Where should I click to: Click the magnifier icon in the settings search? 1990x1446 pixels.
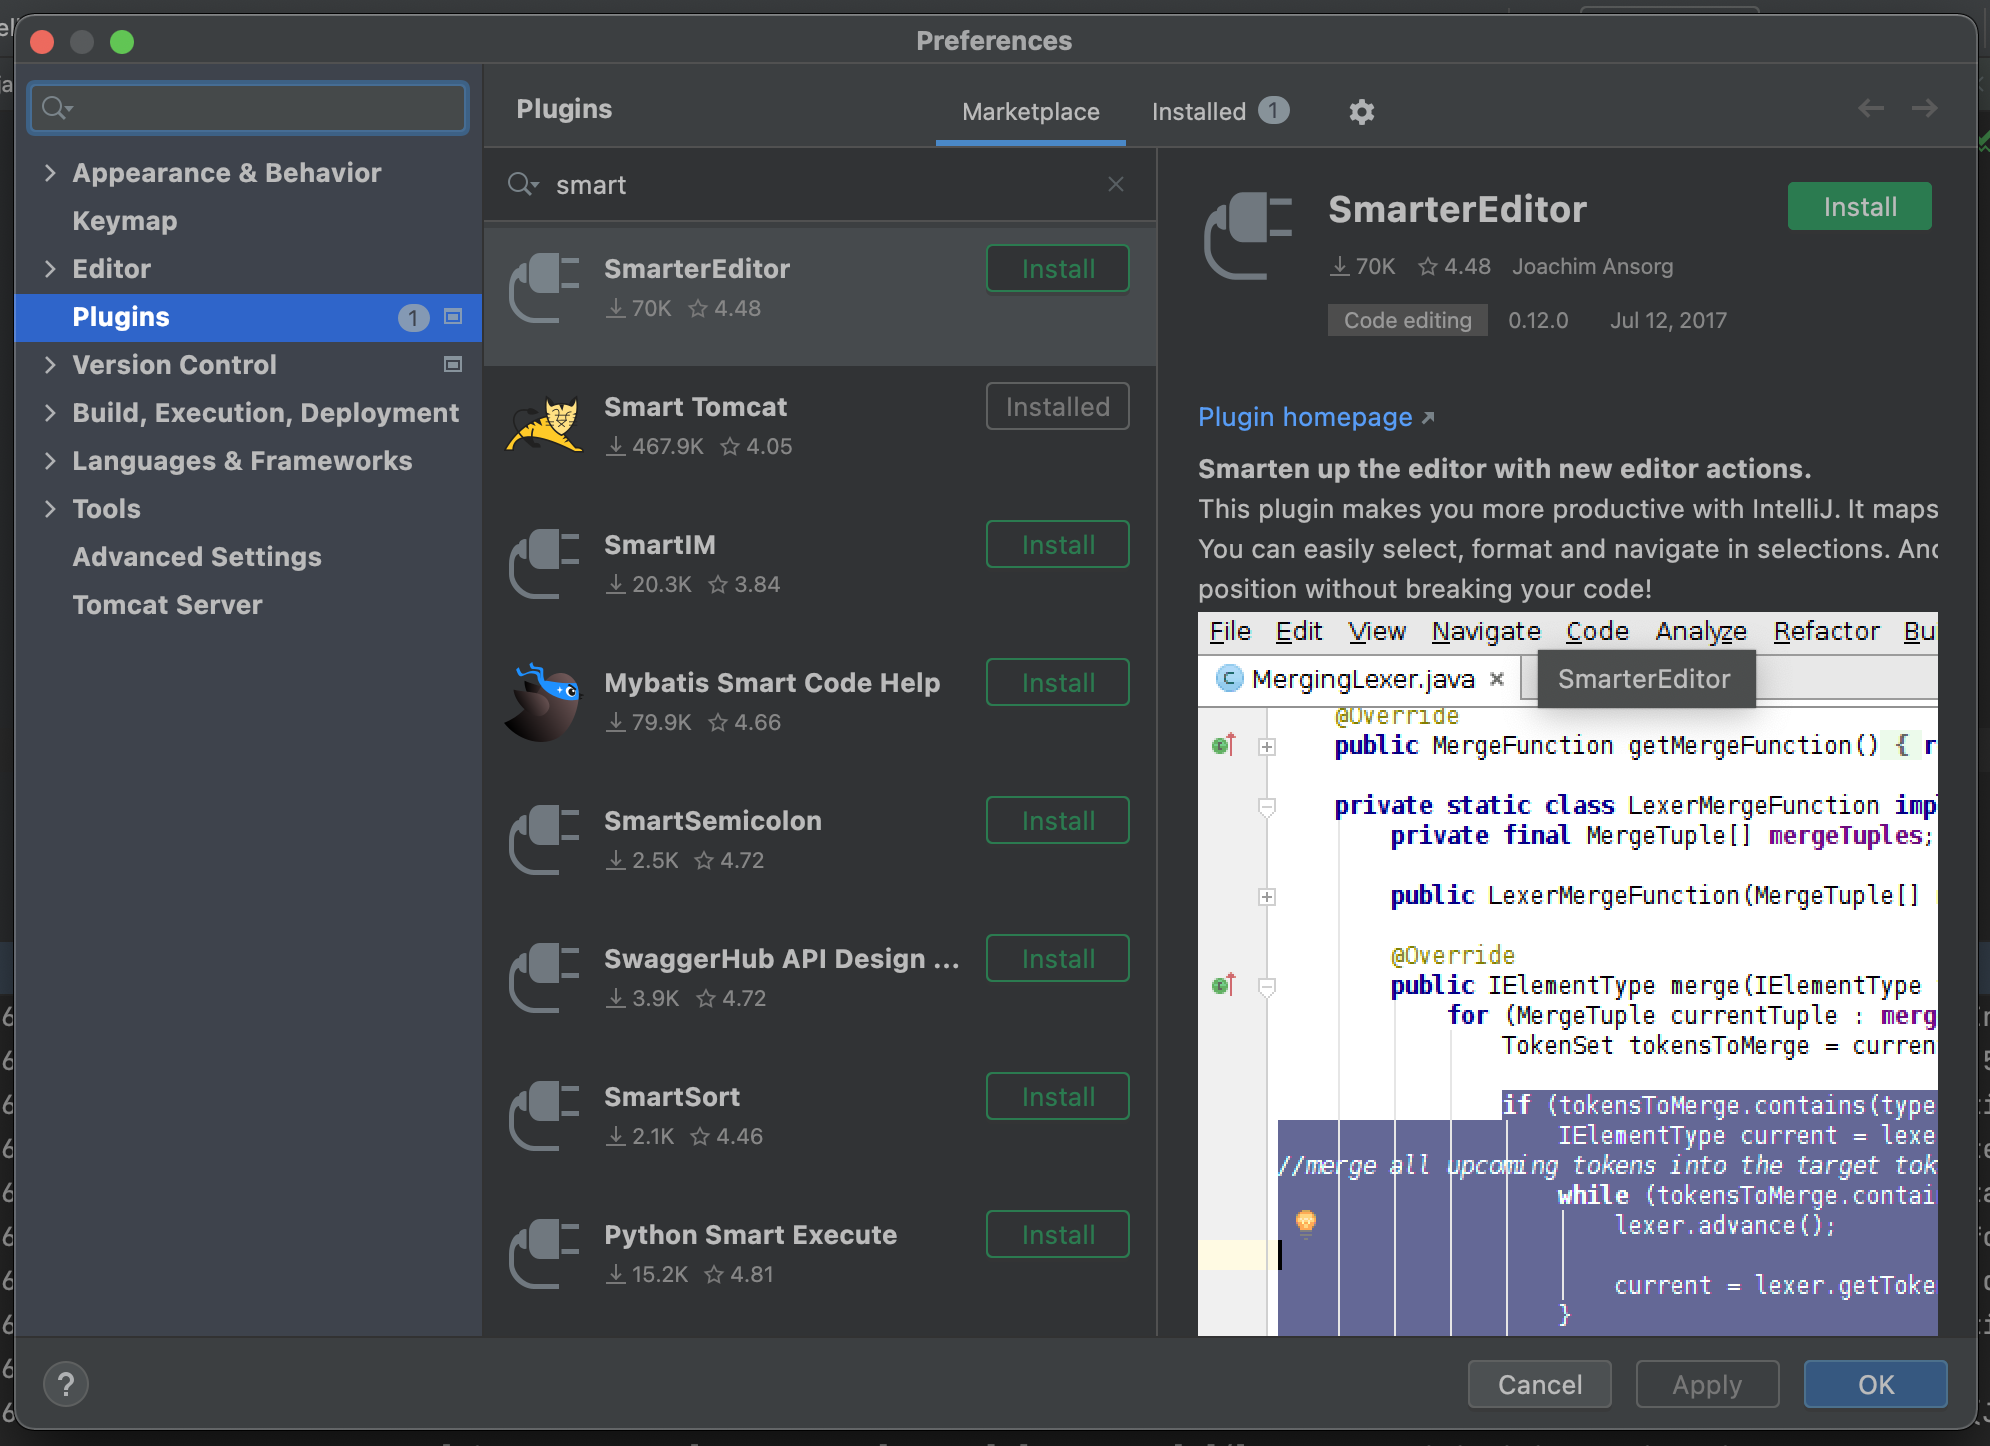point(56,108)
